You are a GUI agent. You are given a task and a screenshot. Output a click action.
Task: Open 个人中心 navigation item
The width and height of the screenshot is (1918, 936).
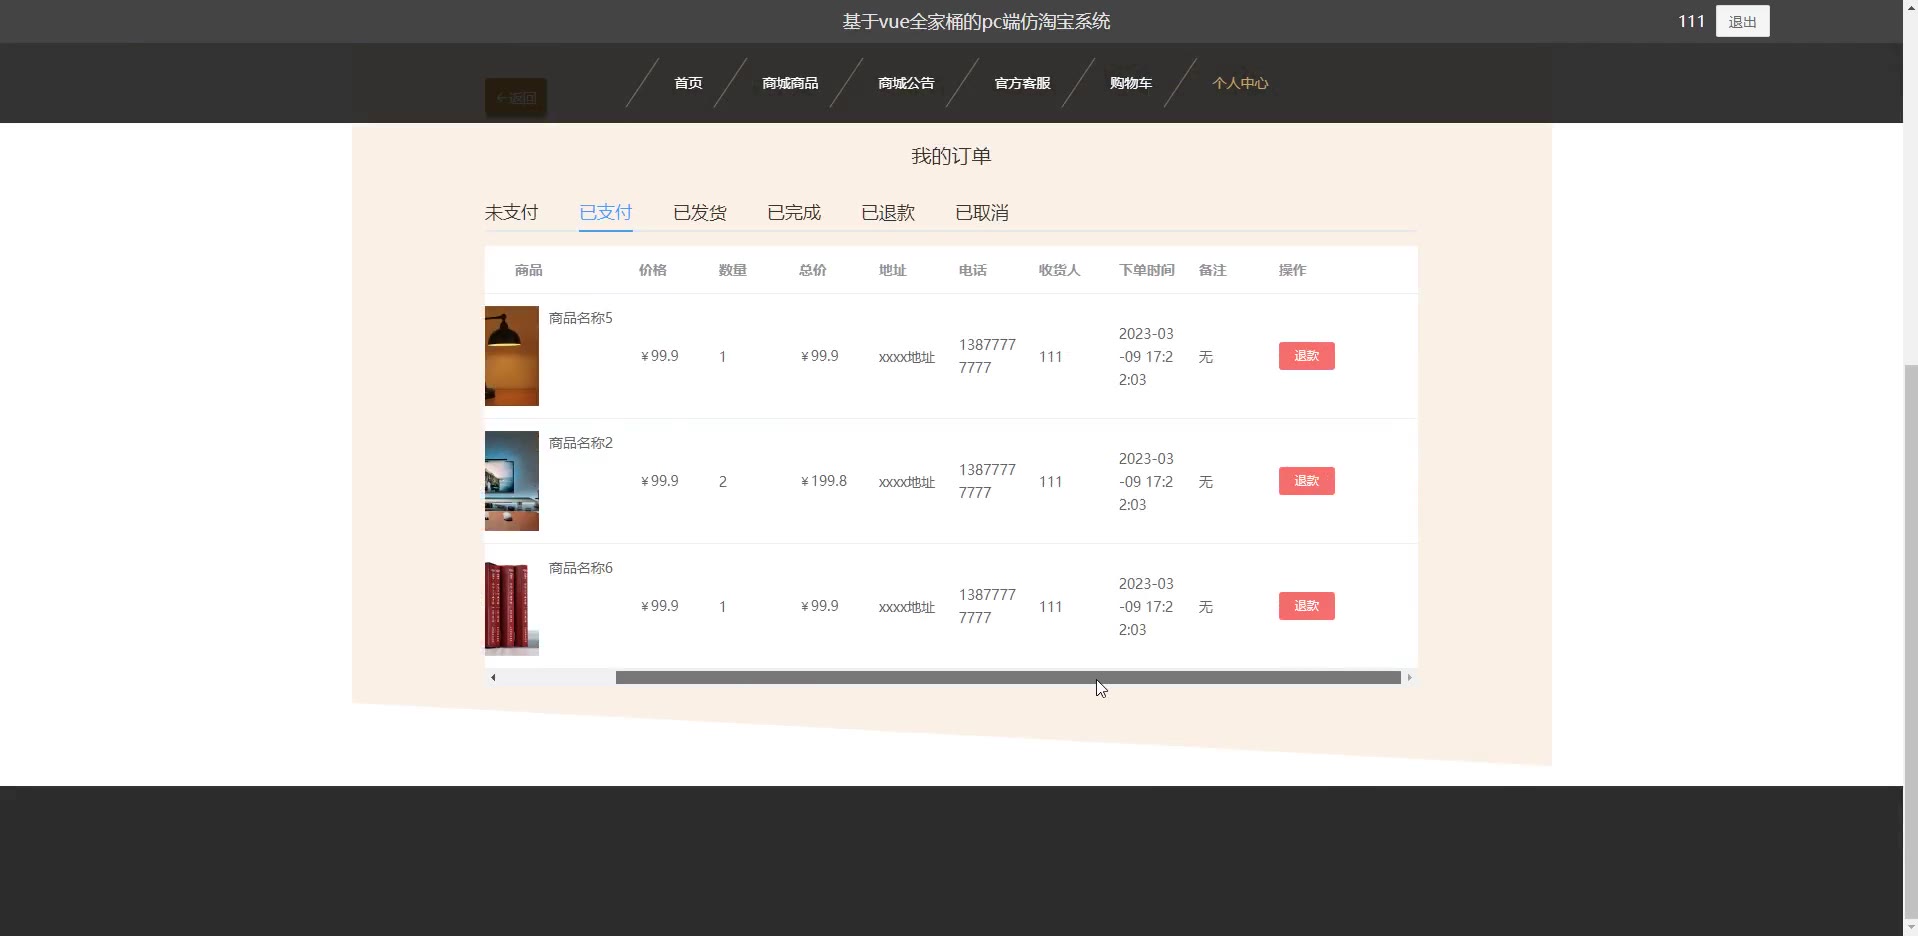point(1240,83)
